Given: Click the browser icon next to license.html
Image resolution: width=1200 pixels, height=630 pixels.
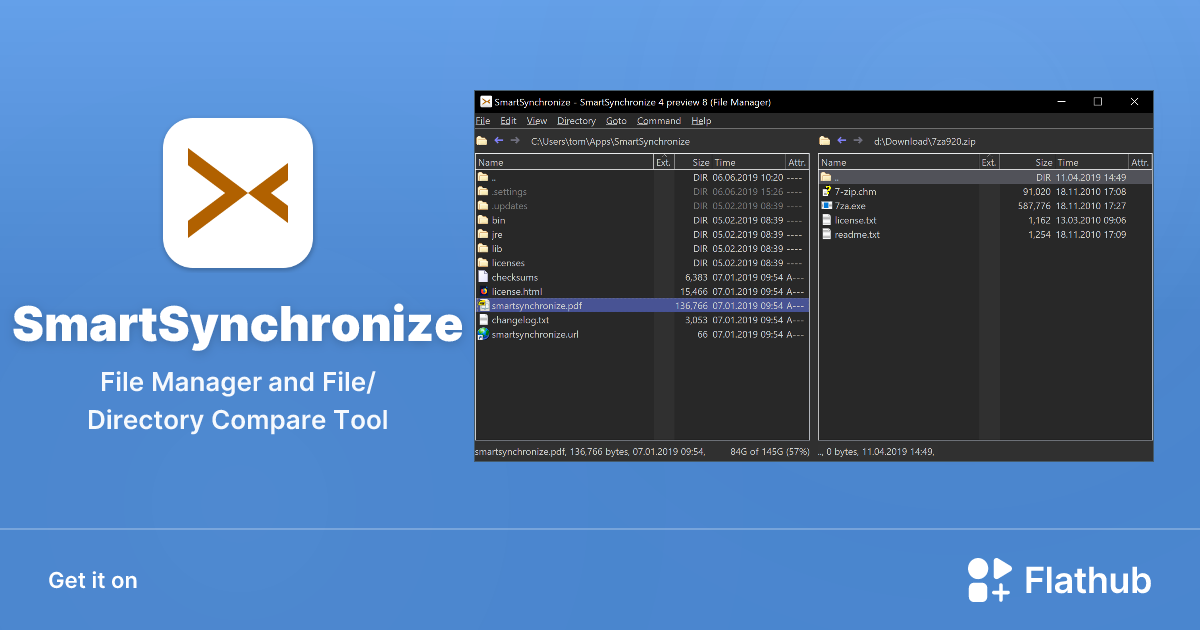Looking at the screenshot, I should pyautogui.click(x=483, y=291).
